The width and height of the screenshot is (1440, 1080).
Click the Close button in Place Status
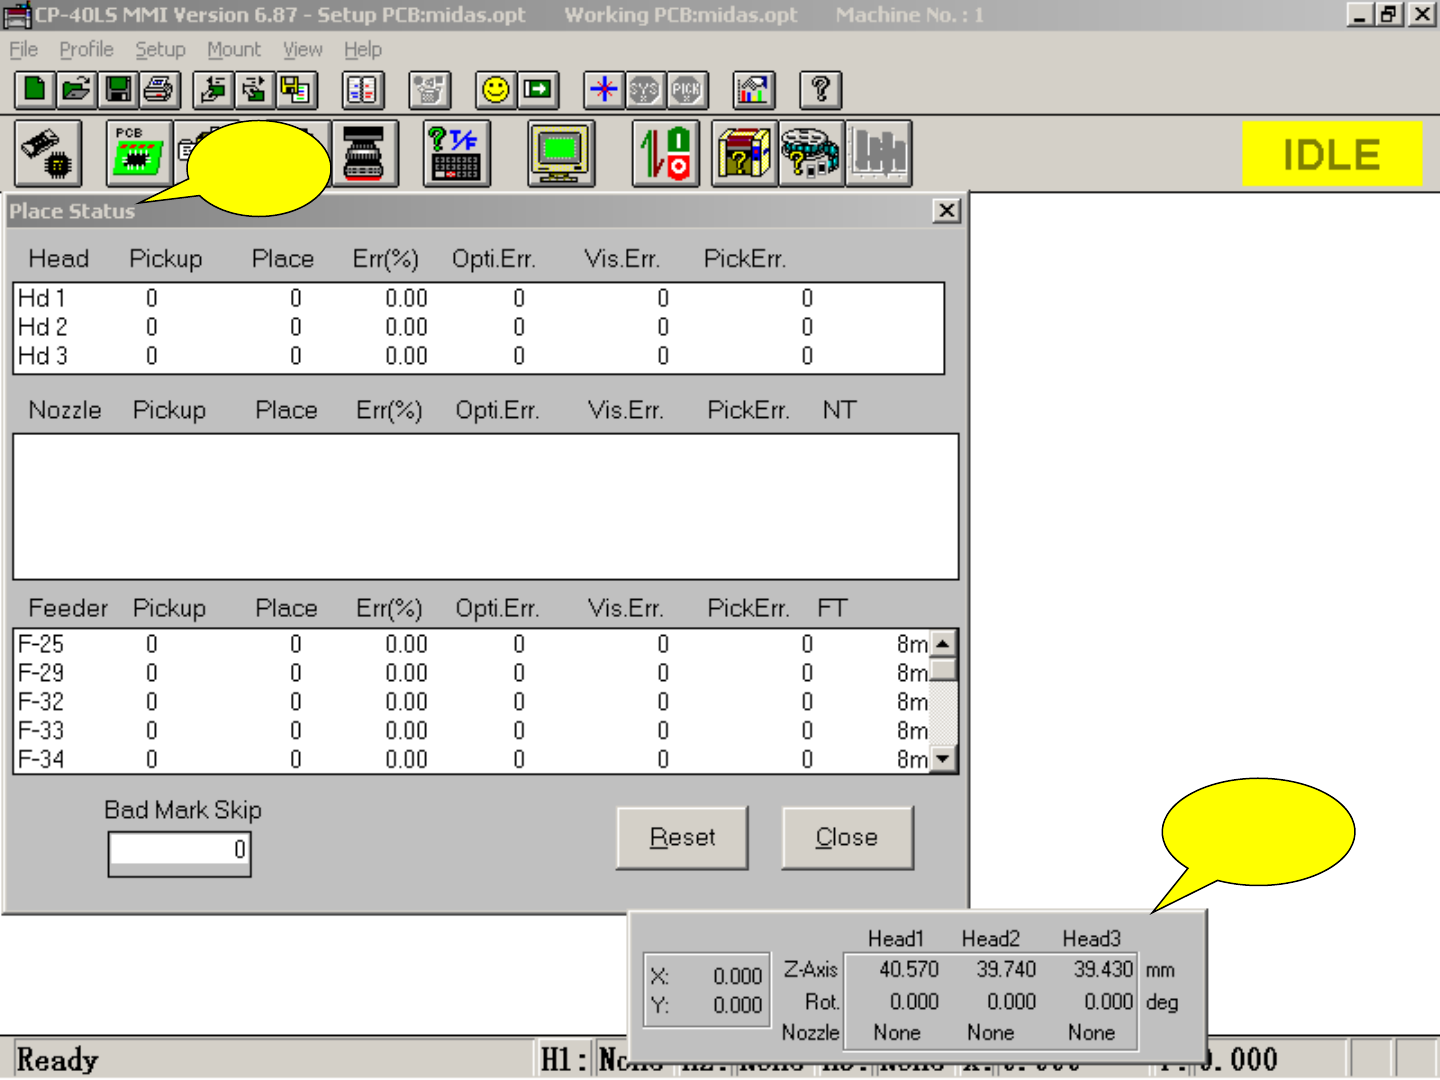click(847, 838)
